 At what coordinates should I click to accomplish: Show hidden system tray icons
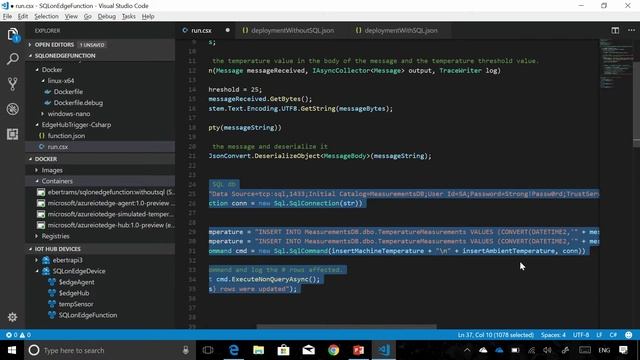[467, 350]
